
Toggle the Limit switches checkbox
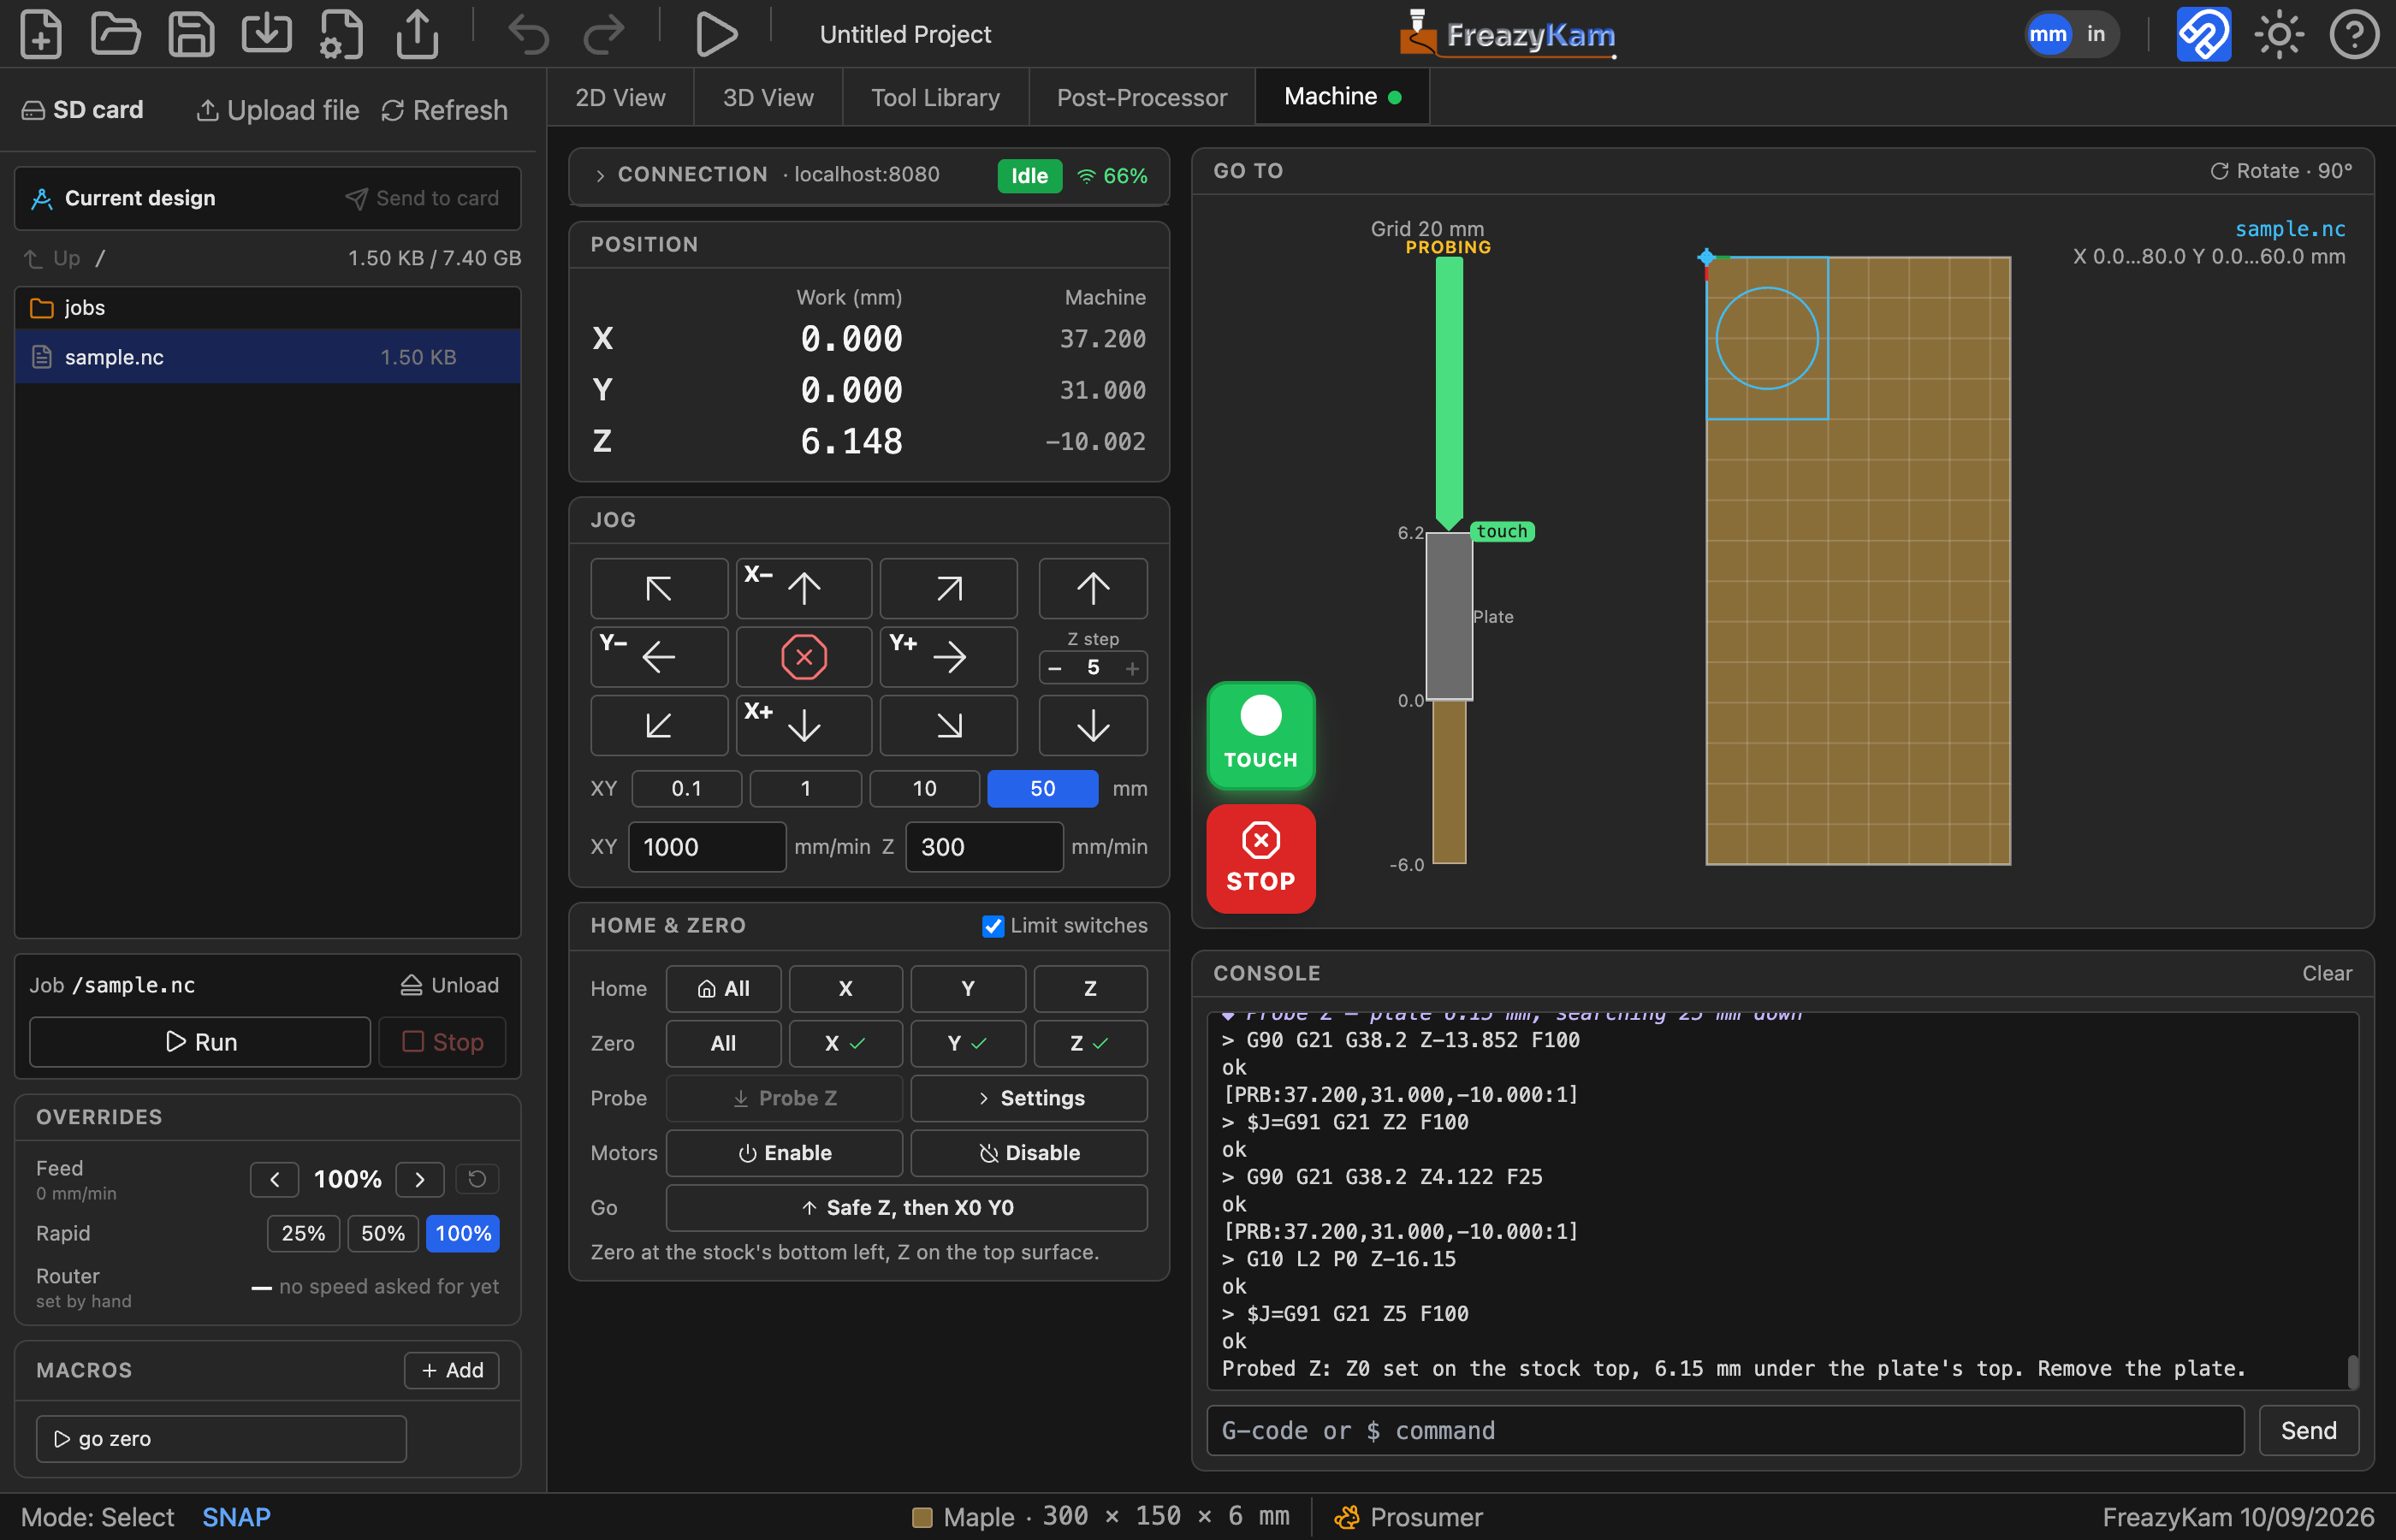point(993,926)
